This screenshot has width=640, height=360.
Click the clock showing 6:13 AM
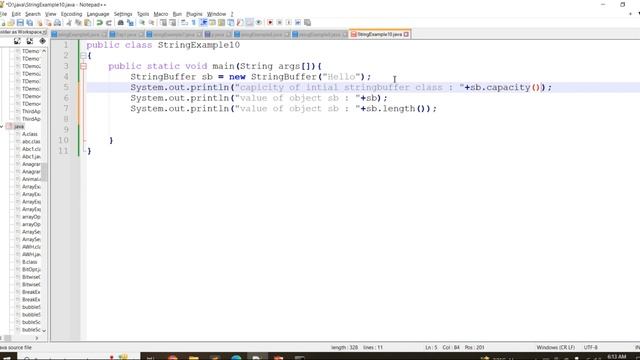pos(616,357)
